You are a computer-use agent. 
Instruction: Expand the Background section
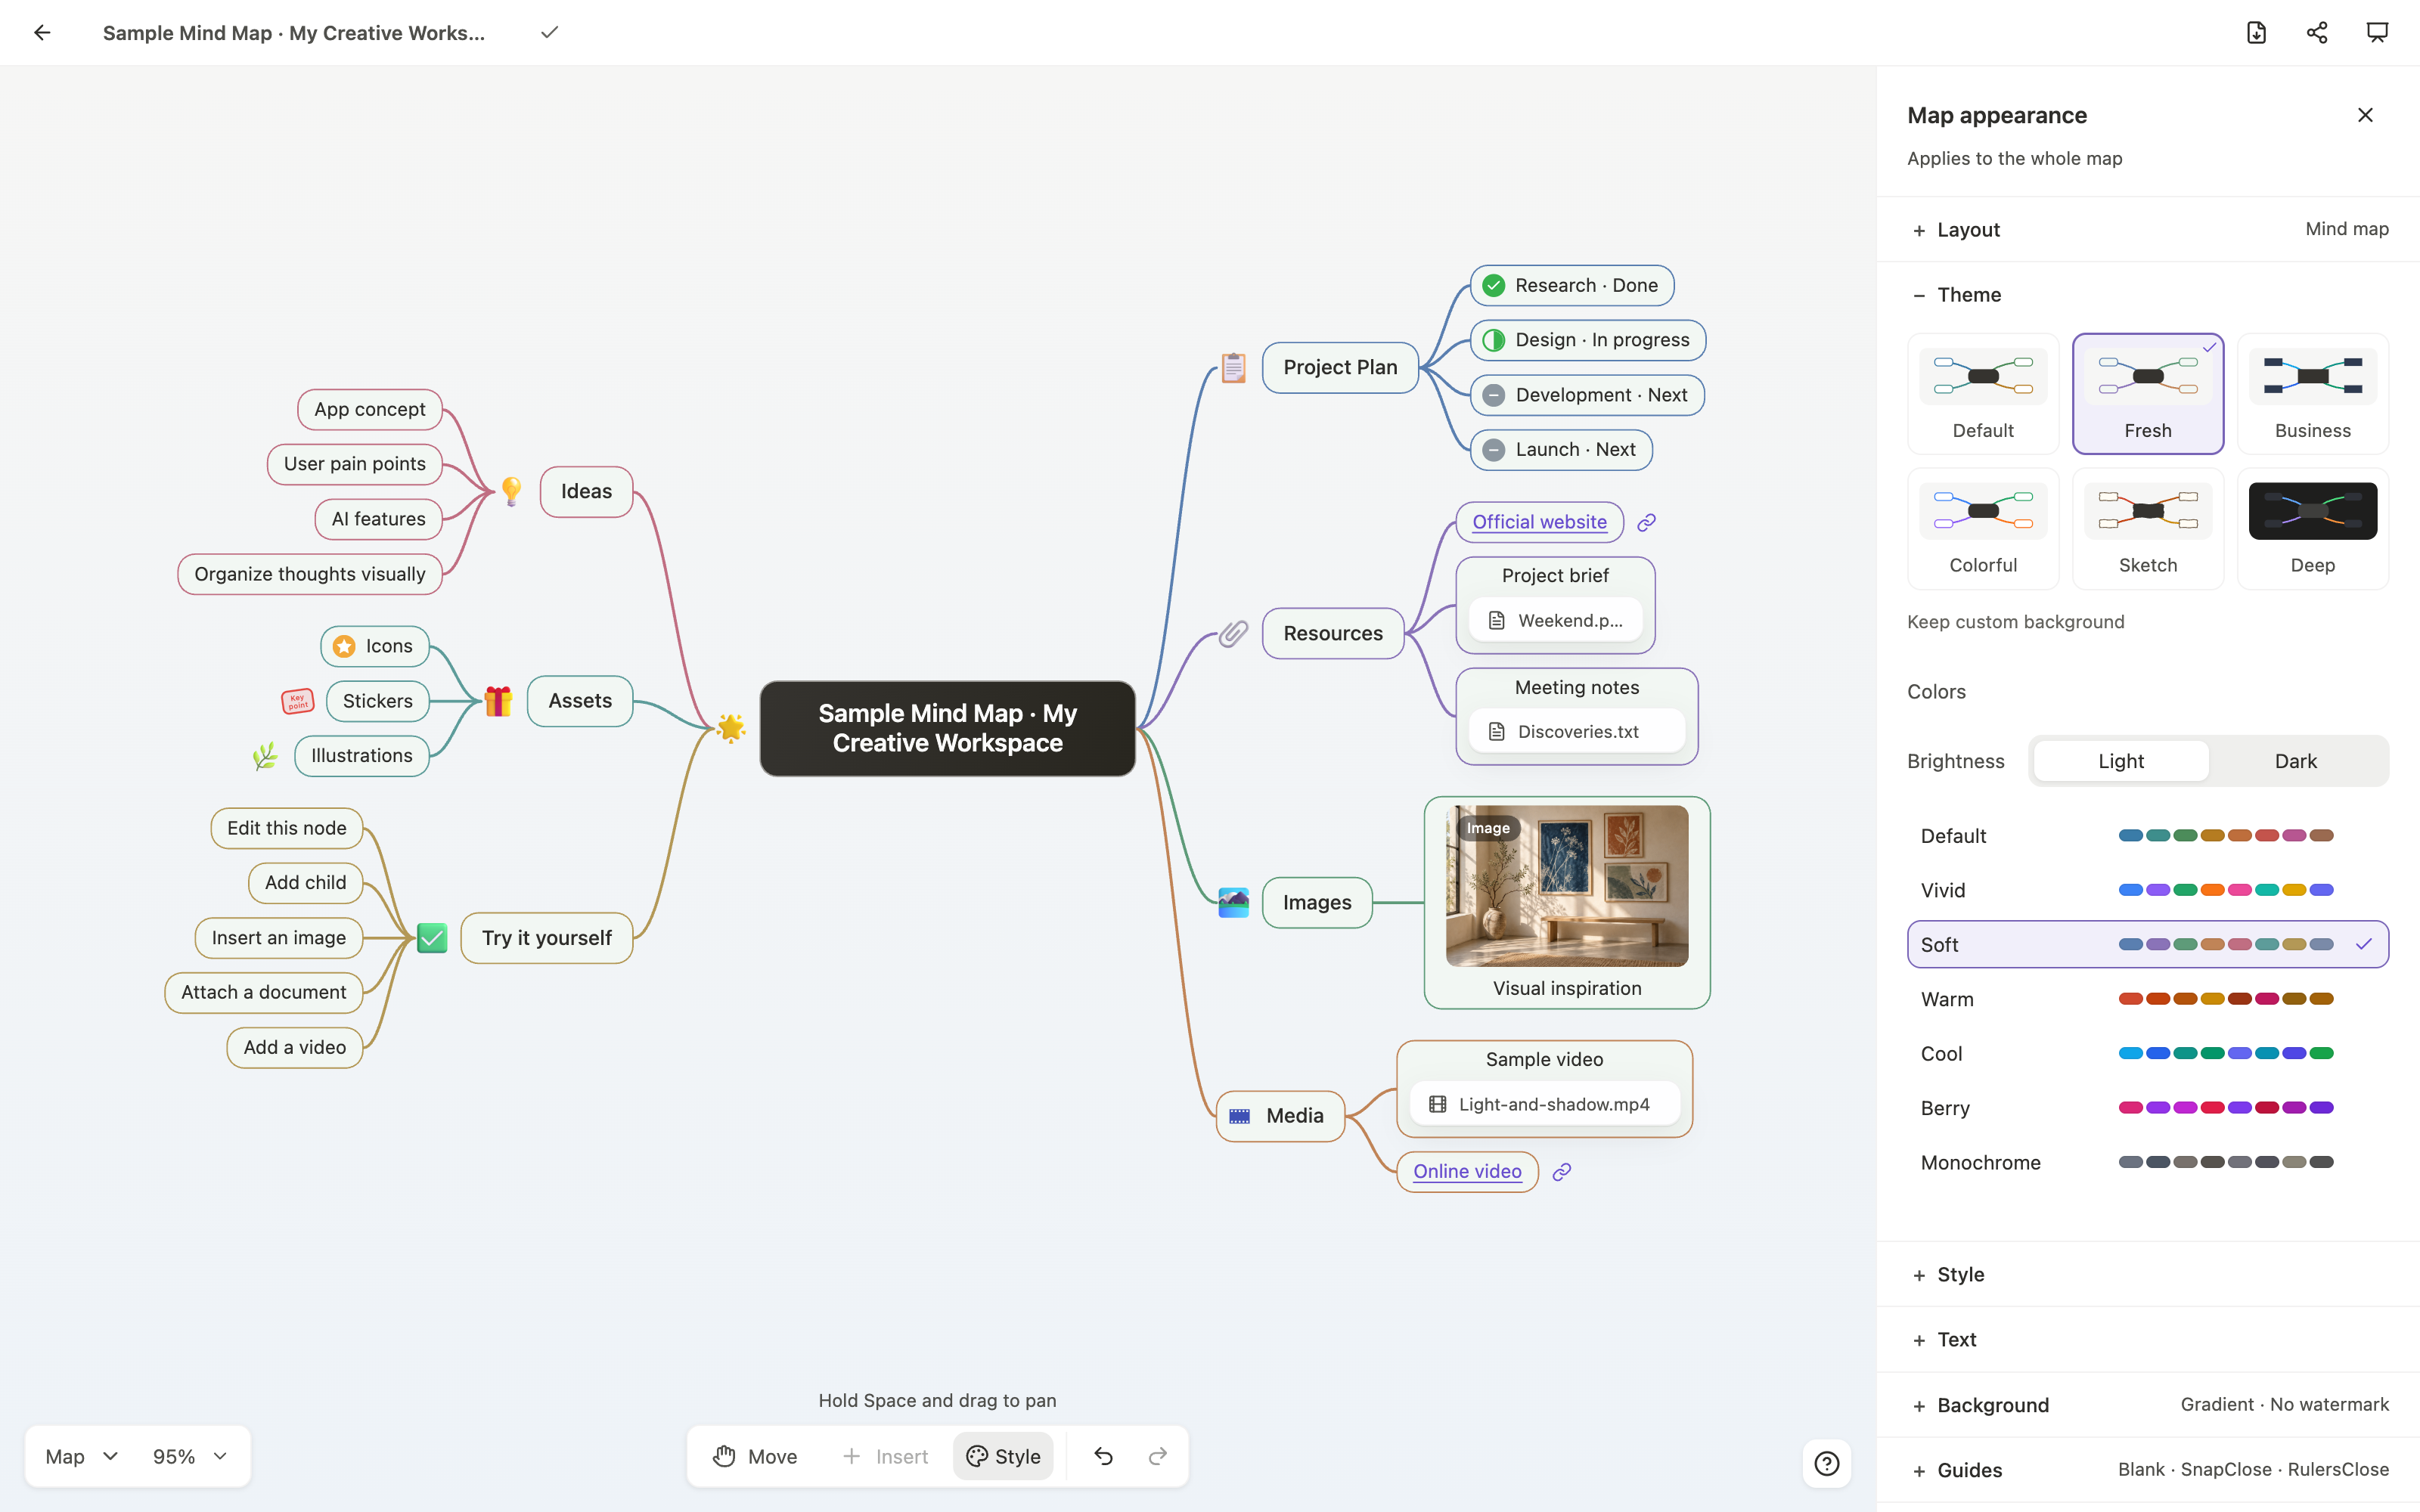(2147, 1405)
